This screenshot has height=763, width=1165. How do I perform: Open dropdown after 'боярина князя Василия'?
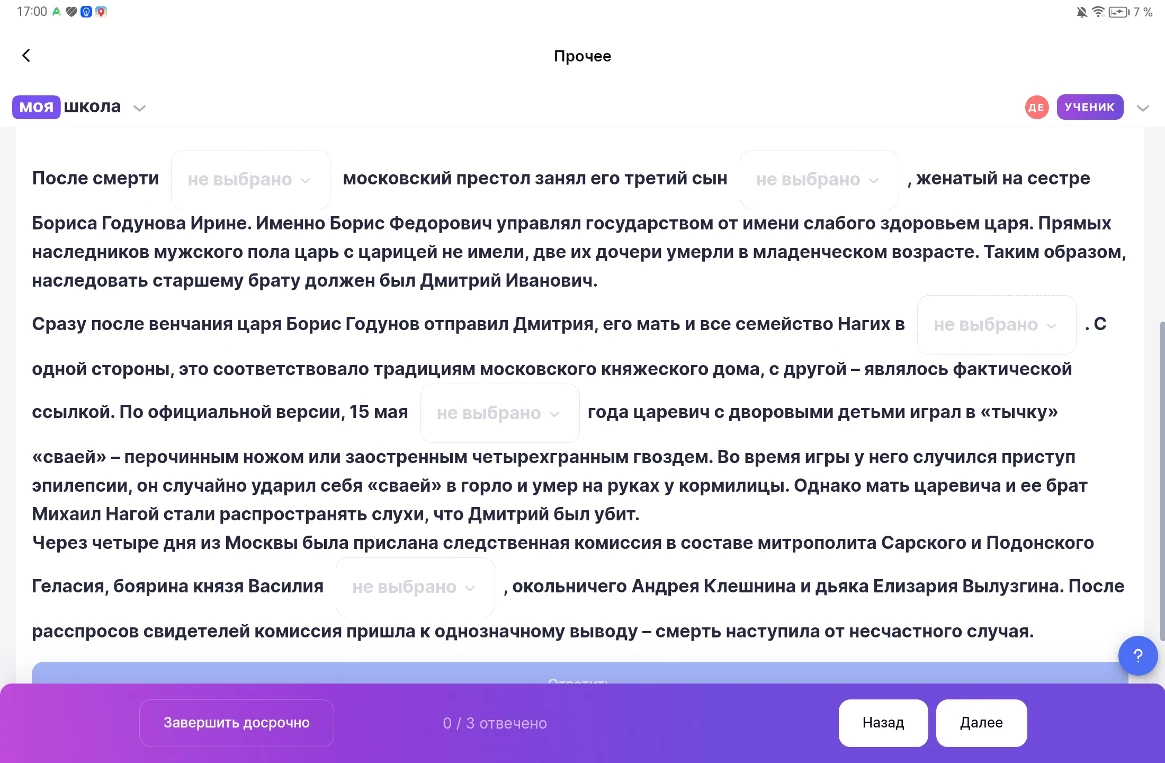(x=415, y=587)
